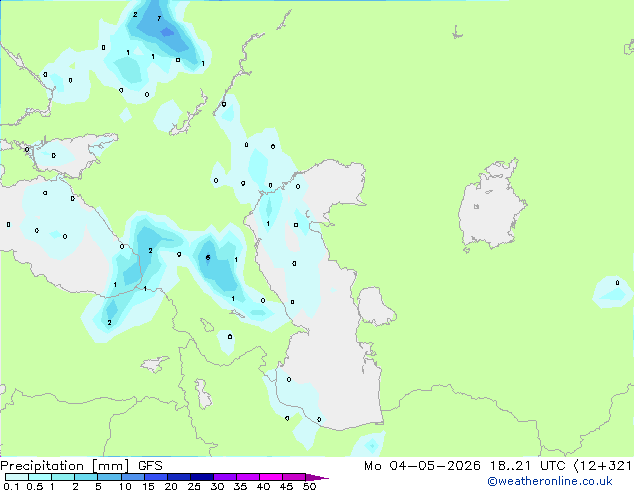634x490 pixels.
Task: Select the 40–45 mm magenta legend box
Action: point(271,477)
